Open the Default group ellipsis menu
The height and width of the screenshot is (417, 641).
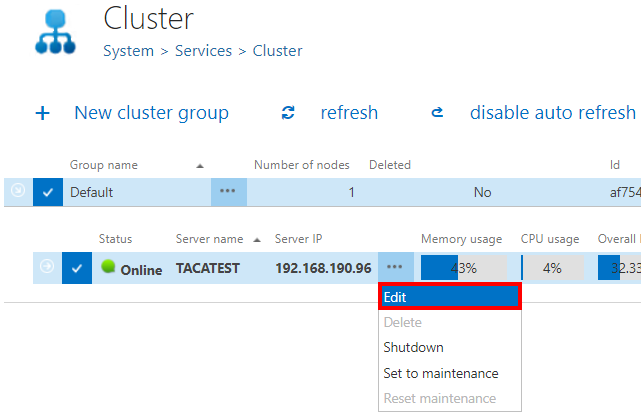pos(229,192)
